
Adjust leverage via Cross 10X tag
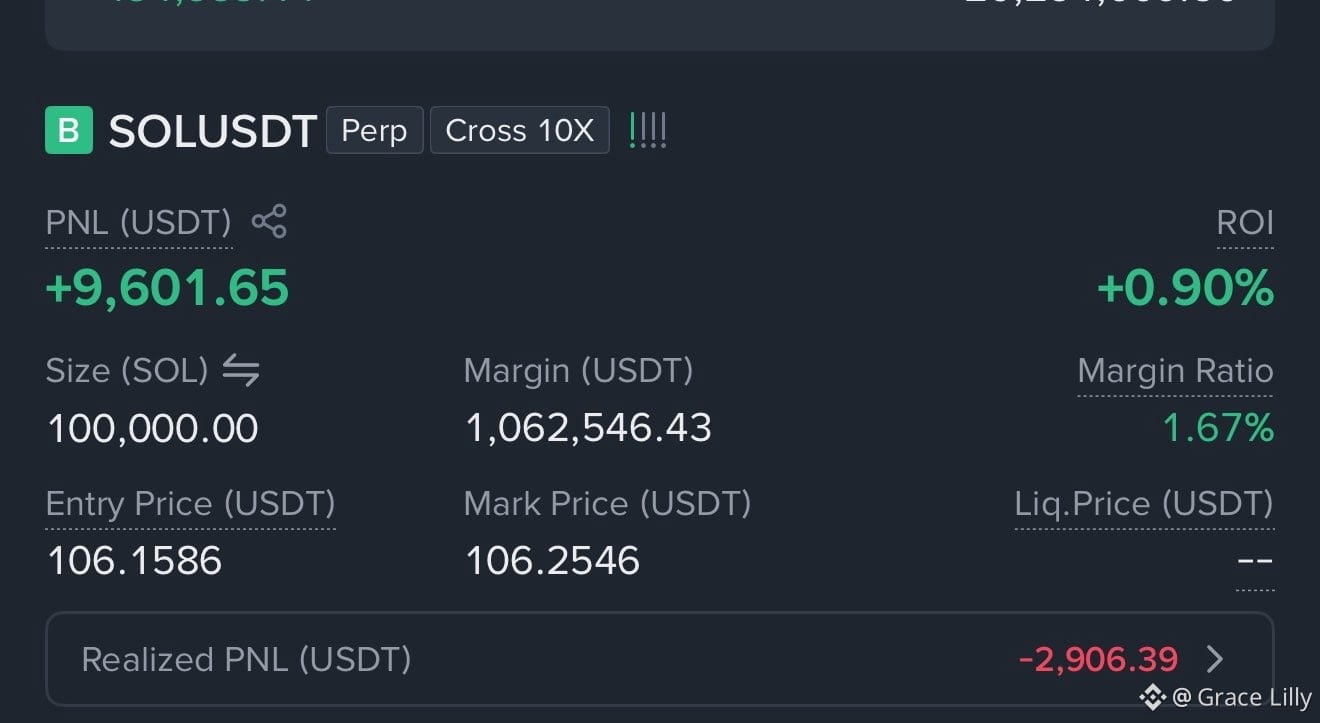click(x=519, y=130)
